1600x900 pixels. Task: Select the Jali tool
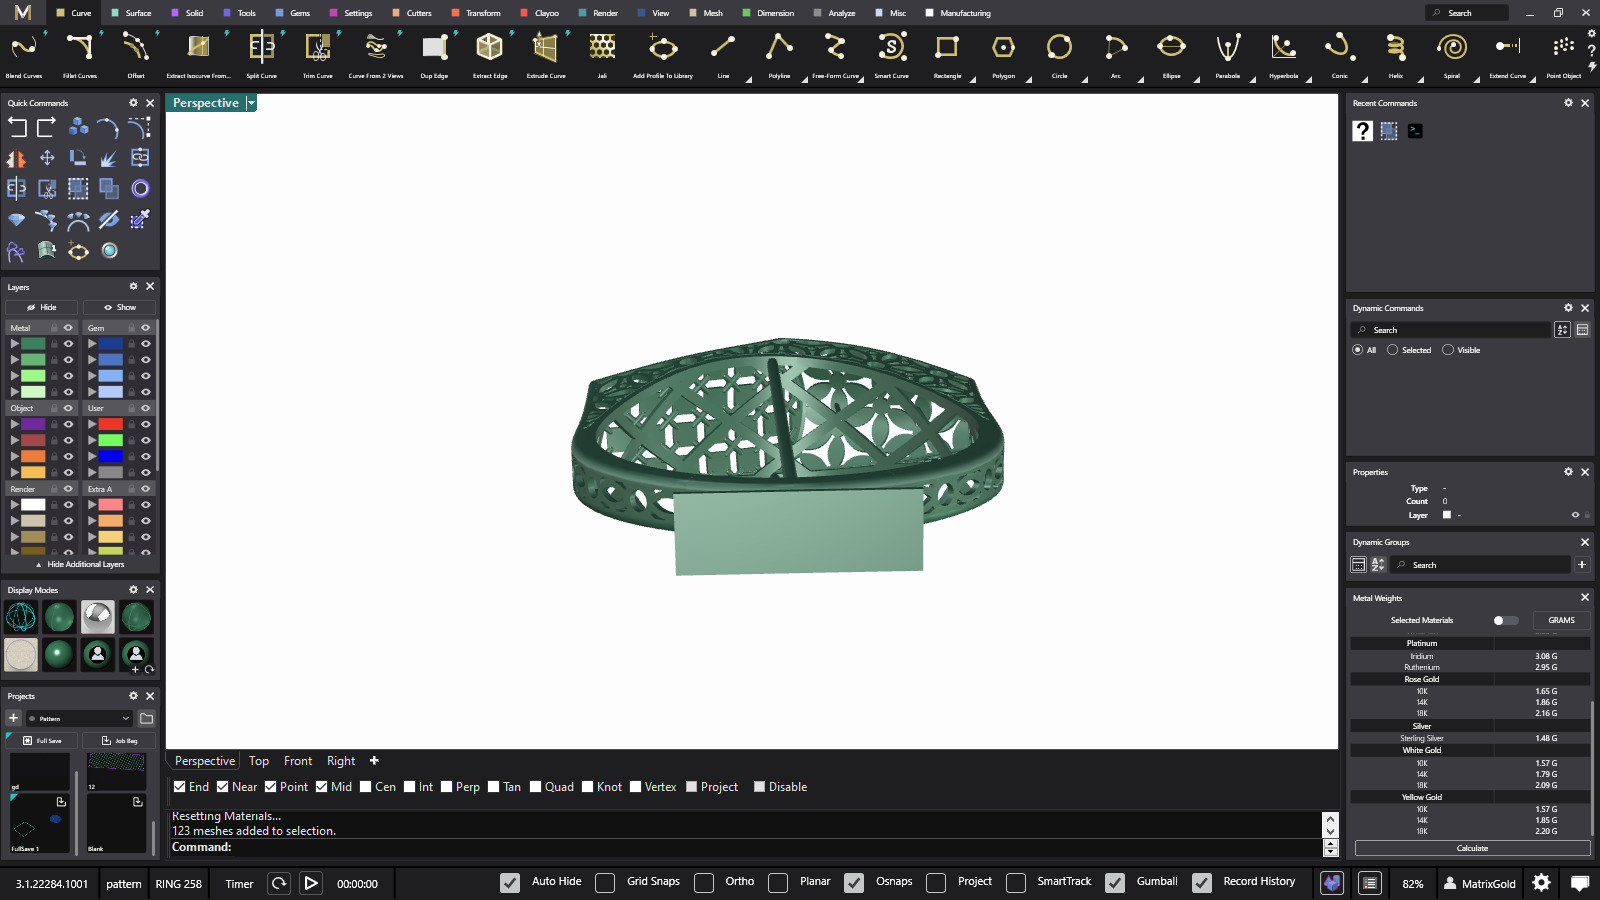(x=602, y=53)
